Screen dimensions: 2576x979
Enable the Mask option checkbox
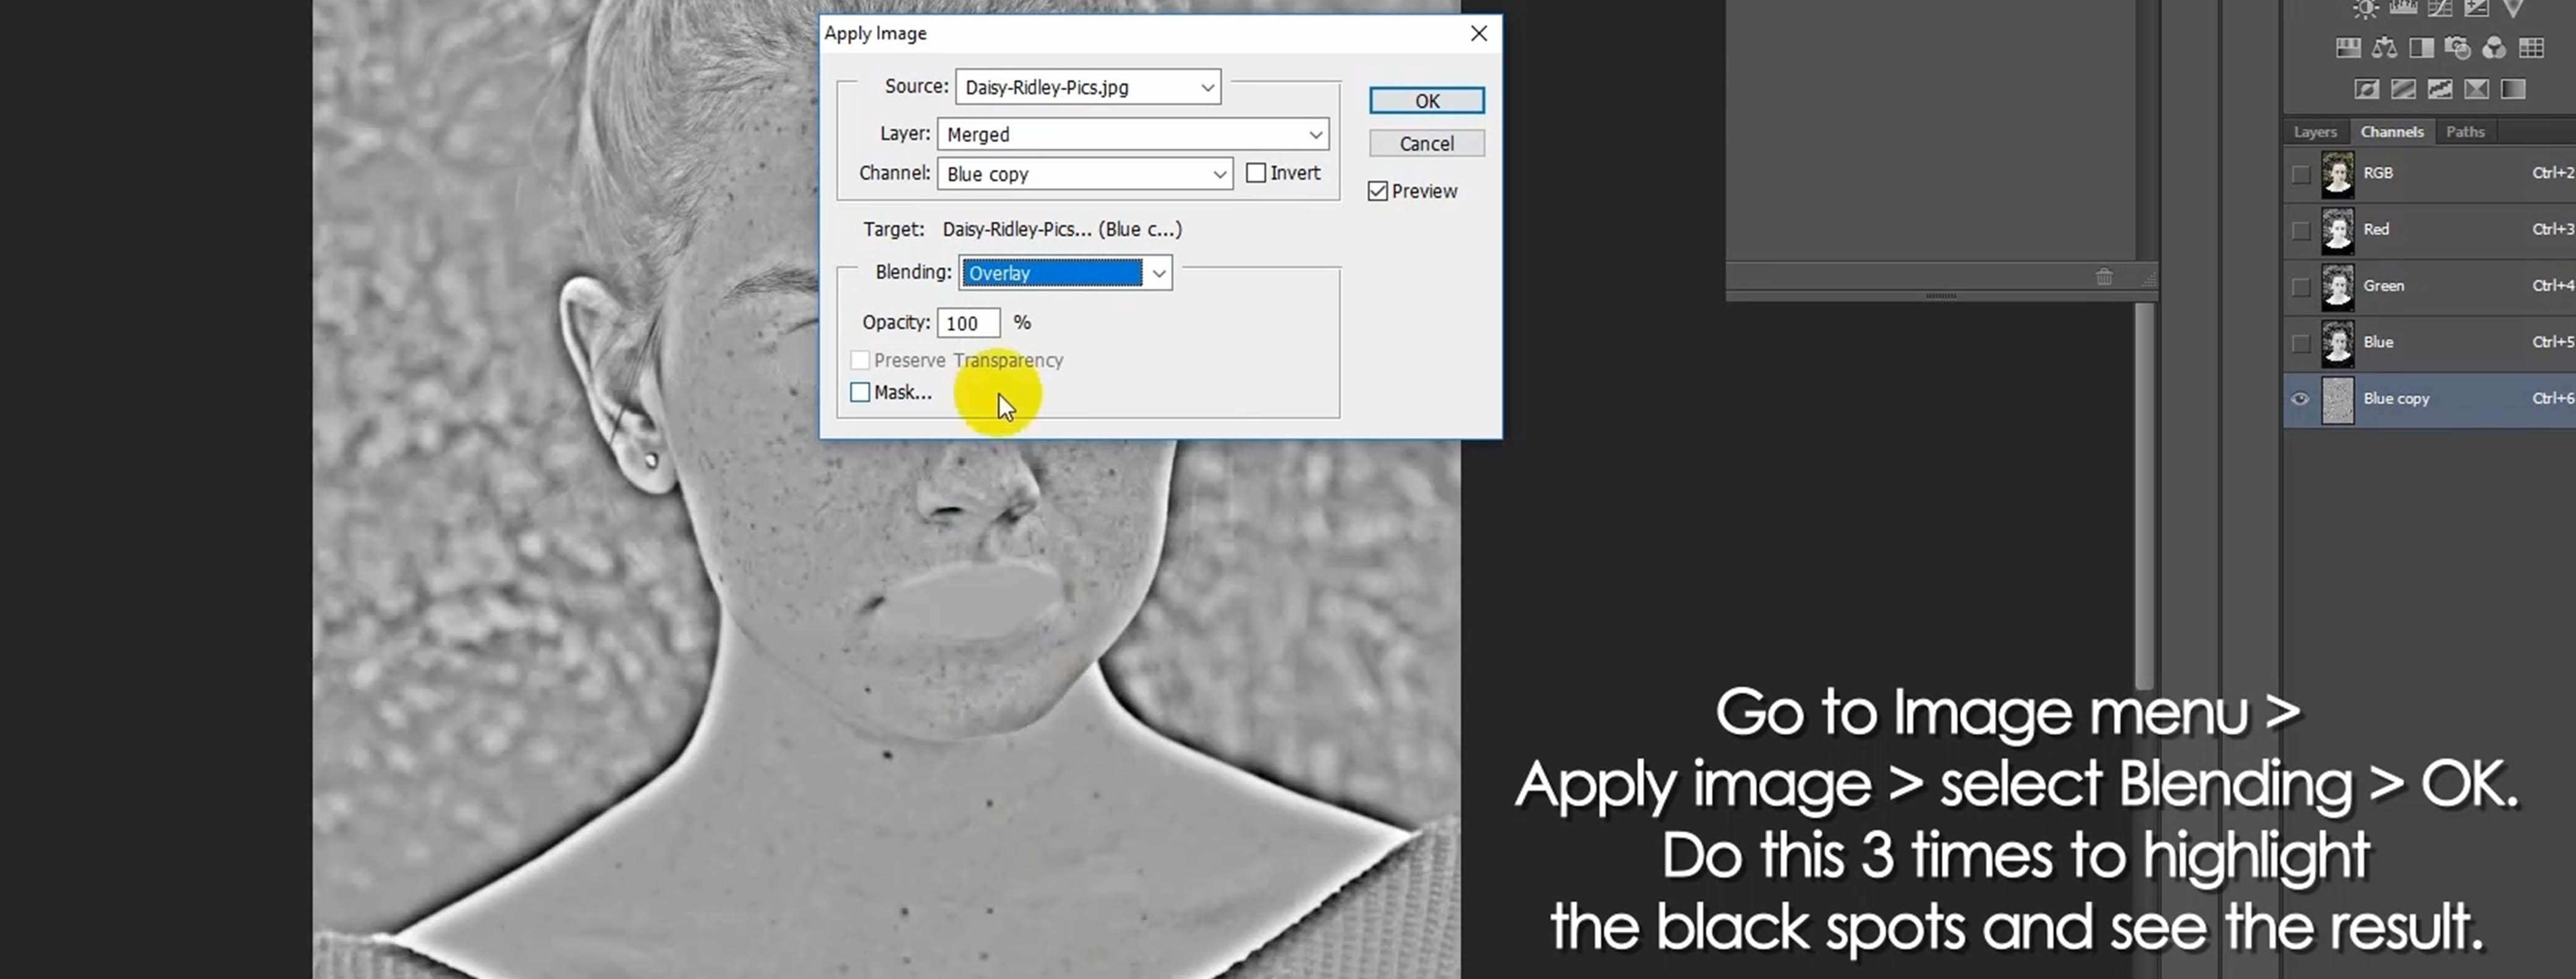(x=860, y=392)
